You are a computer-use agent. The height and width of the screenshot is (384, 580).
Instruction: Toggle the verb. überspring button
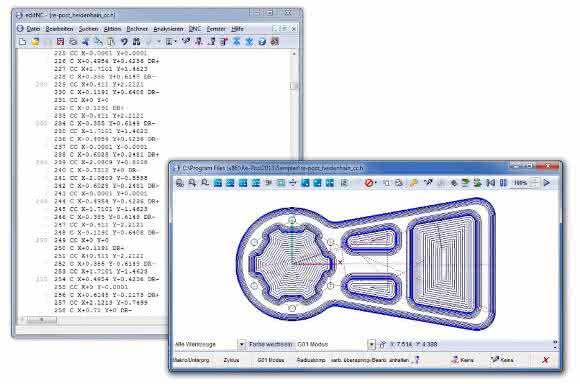pyautogui.click(x=350, y=360)
